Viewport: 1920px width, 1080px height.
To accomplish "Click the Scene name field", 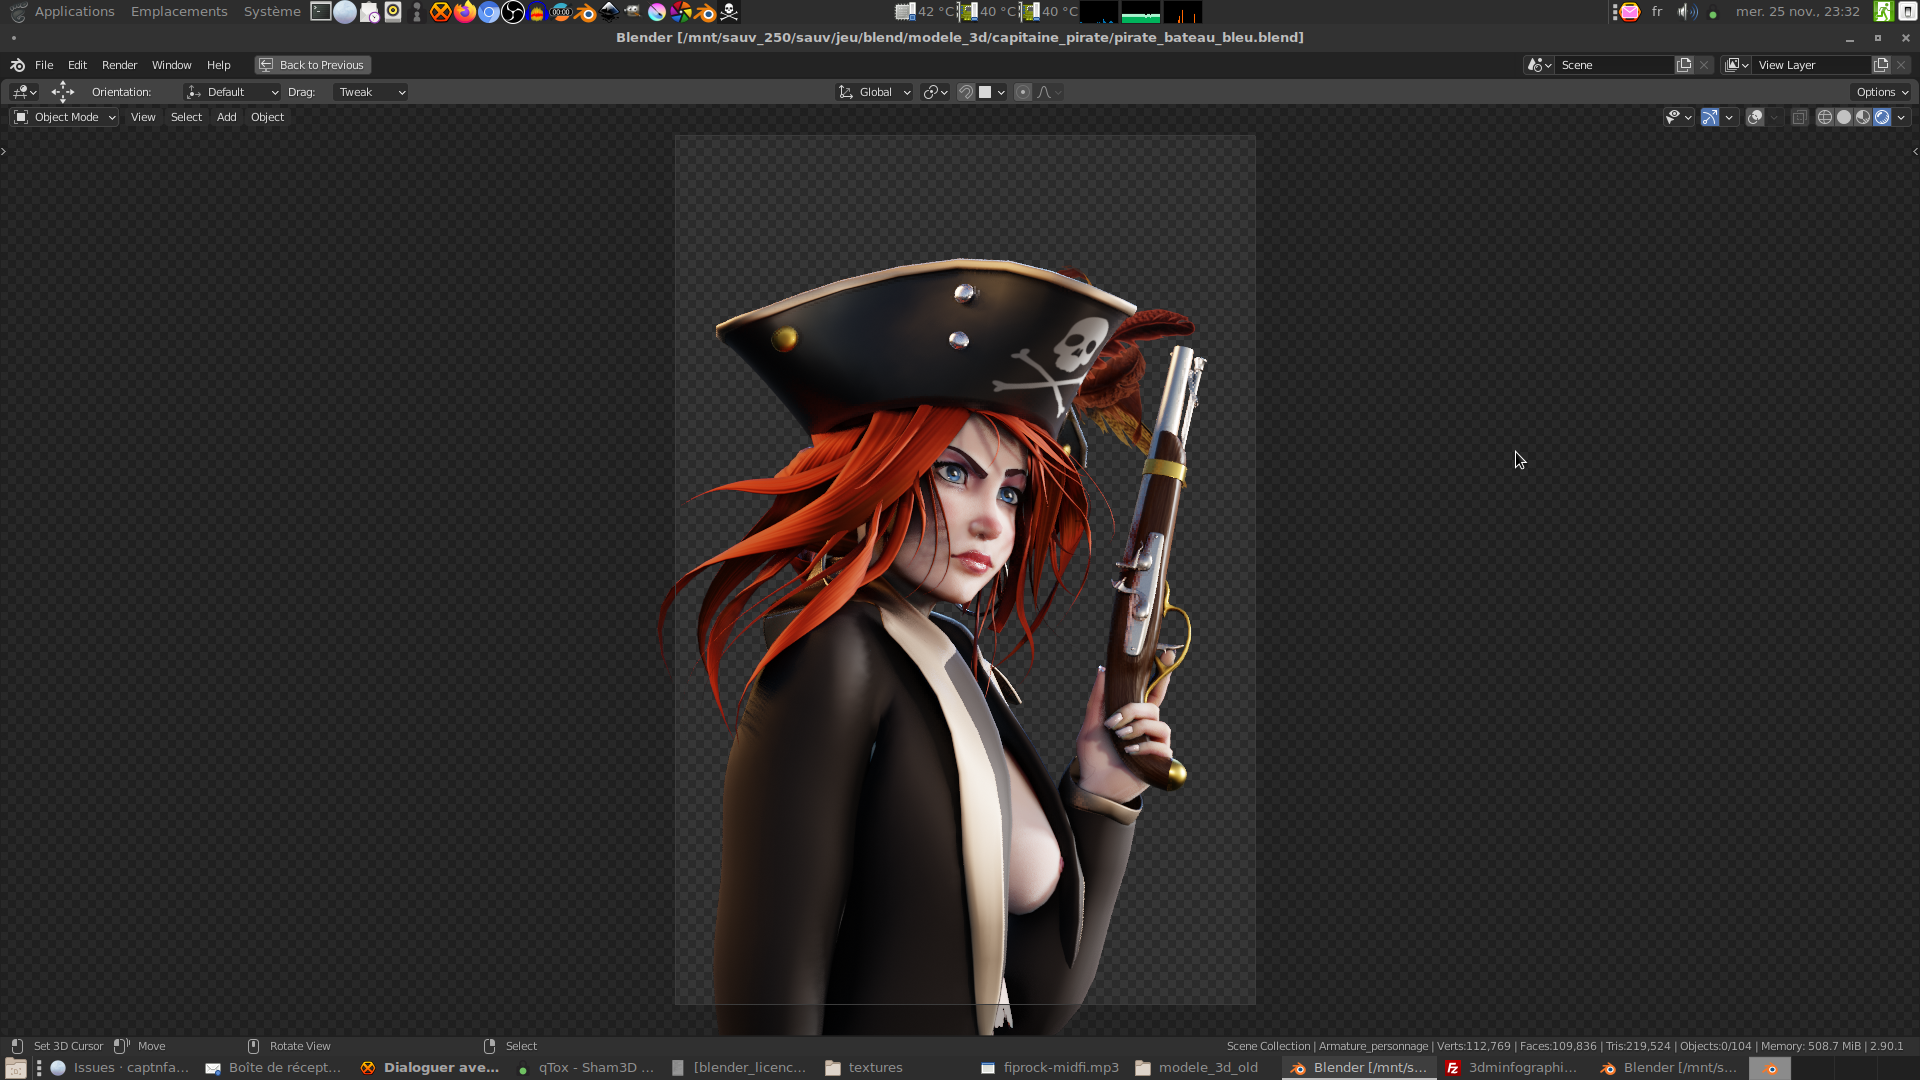I will [1614, 65].
